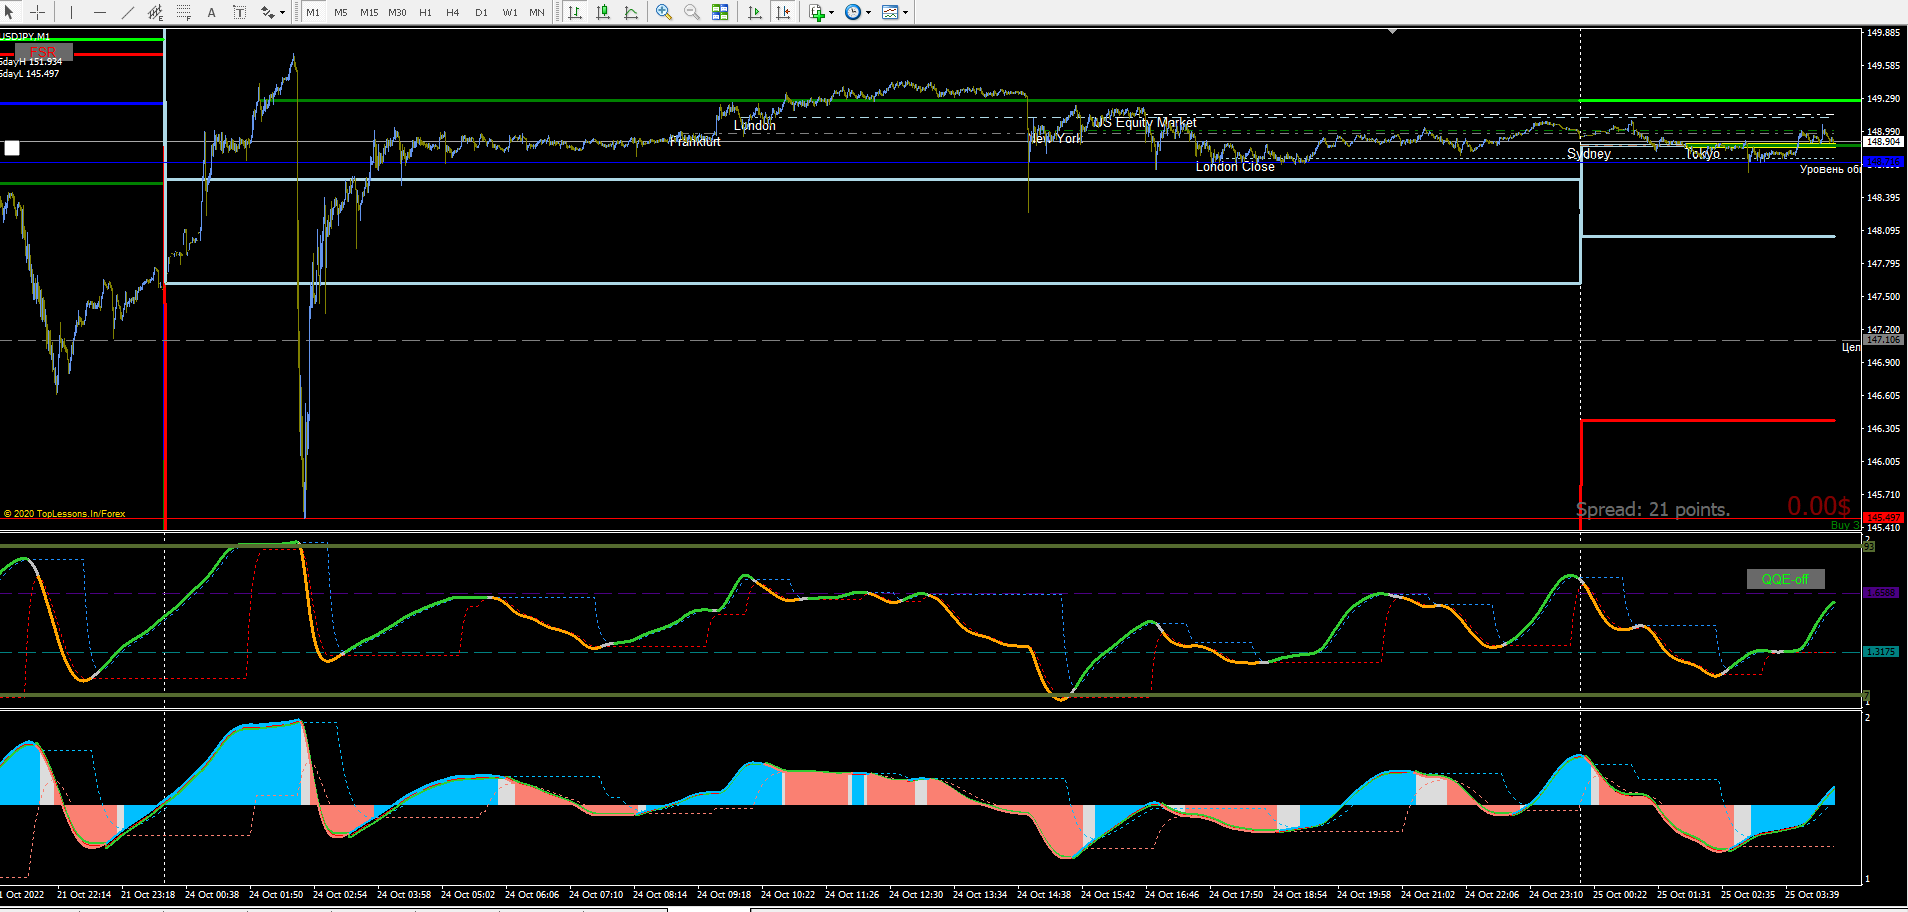Image resolution: width=1908 pixels, height=912 pixels.
Task: Select the cursor arrow tool
Action: click(10, 12)
